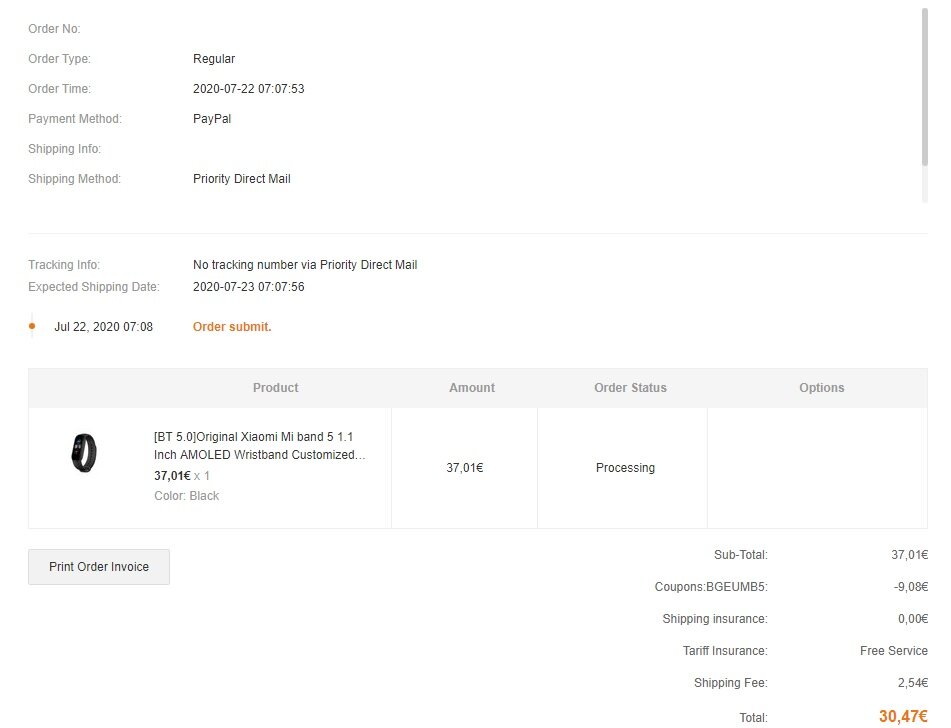Click the Amount column header

tap(472, 388)
